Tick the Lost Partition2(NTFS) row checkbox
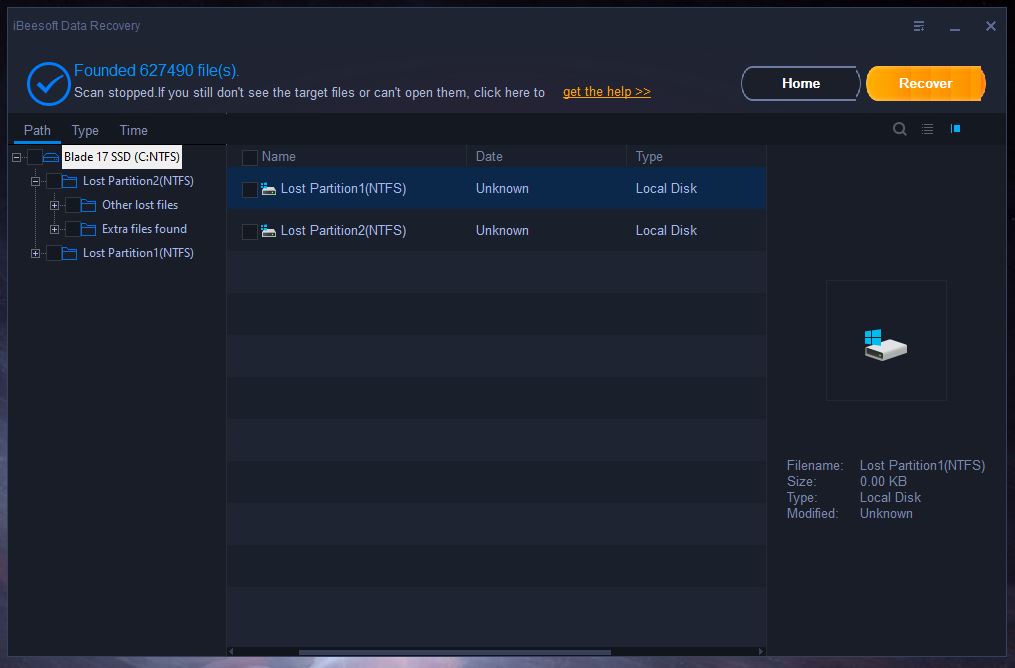 (250, 232)
